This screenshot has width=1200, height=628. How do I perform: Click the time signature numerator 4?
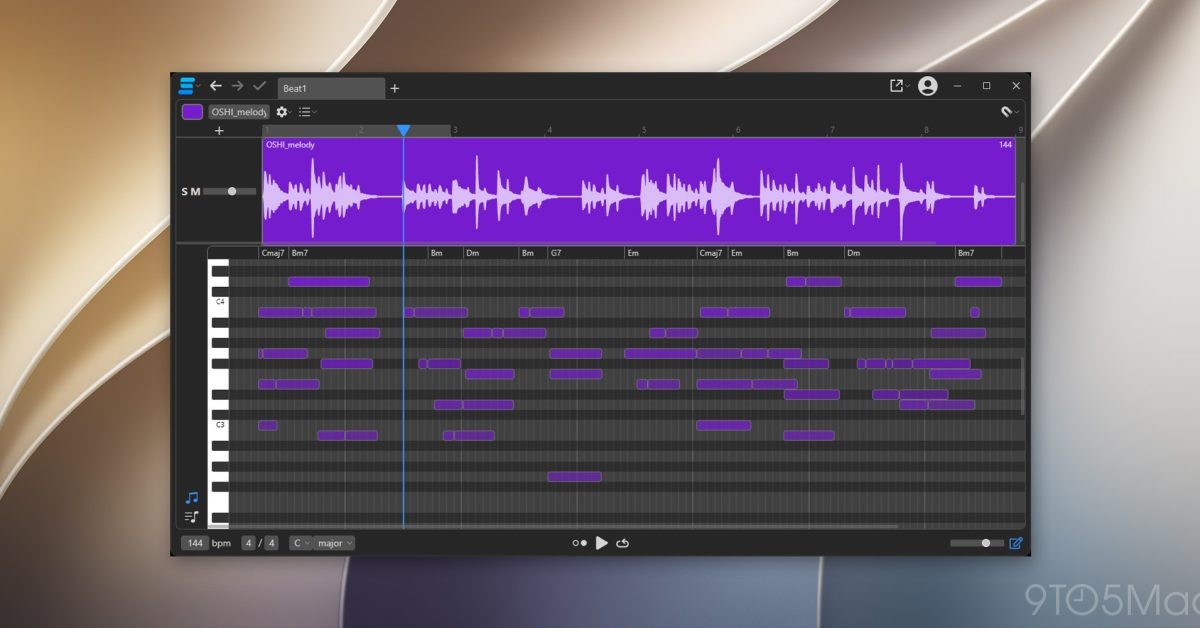click(x=249, y=543)
